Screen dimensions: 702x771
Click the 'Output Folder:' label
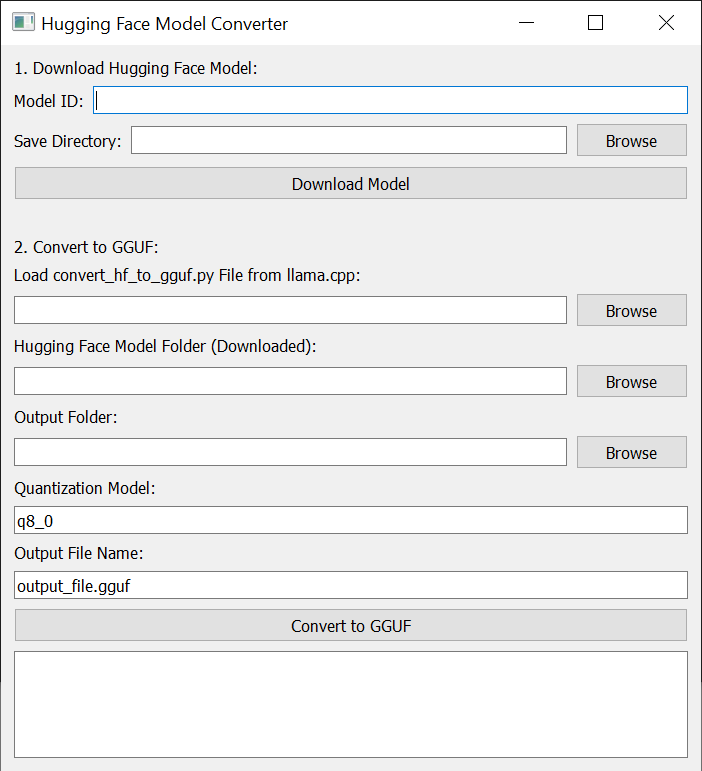66,417
